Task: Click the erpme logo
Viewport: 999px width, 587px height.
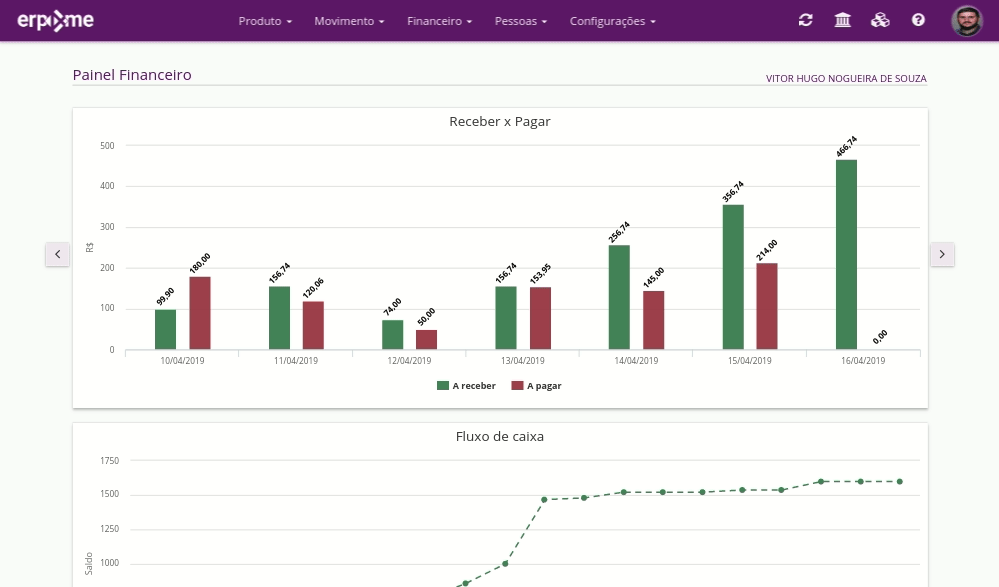Action: tap(58, 20)
